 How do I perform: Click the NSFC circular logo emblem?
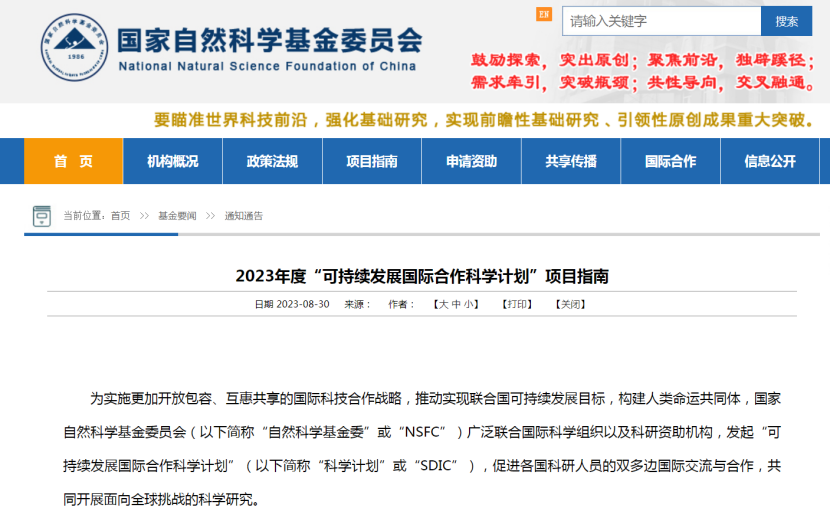[x=73, y=49]
